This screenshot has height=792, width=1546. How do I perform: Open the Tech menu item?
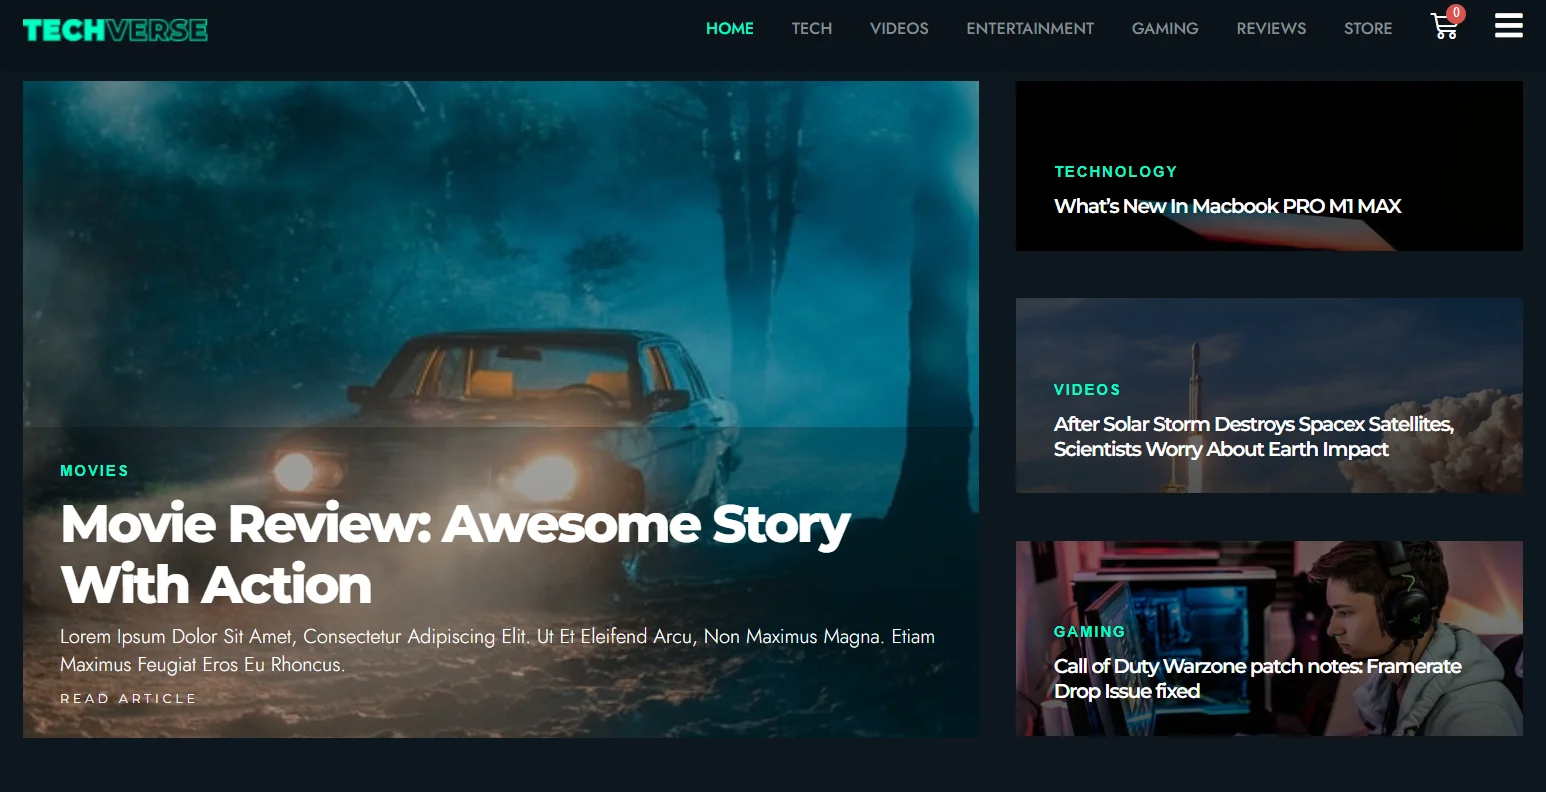tap(812, 28)
